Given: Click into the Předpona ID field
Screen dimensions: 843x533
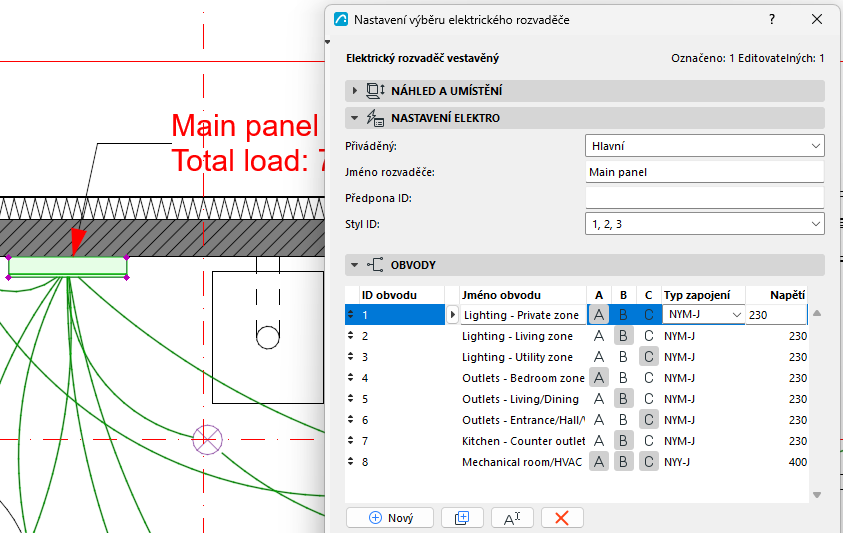Looking at the screenshot, I should (704, 198).
